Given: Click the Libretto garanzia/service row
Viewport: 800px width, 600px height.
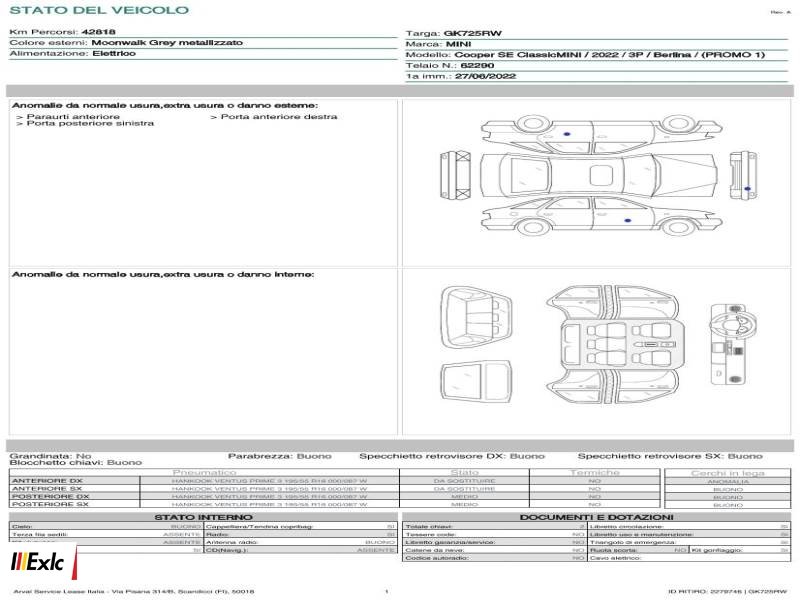Looking at the screenshot, I should click(x=494, y=542).
